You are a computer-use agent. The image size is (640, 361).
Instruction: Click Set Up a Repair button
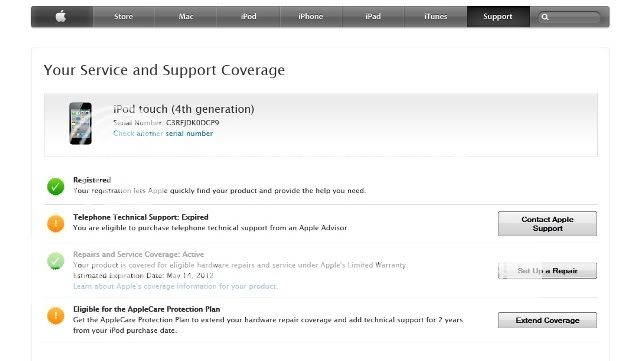pos(547,271)
